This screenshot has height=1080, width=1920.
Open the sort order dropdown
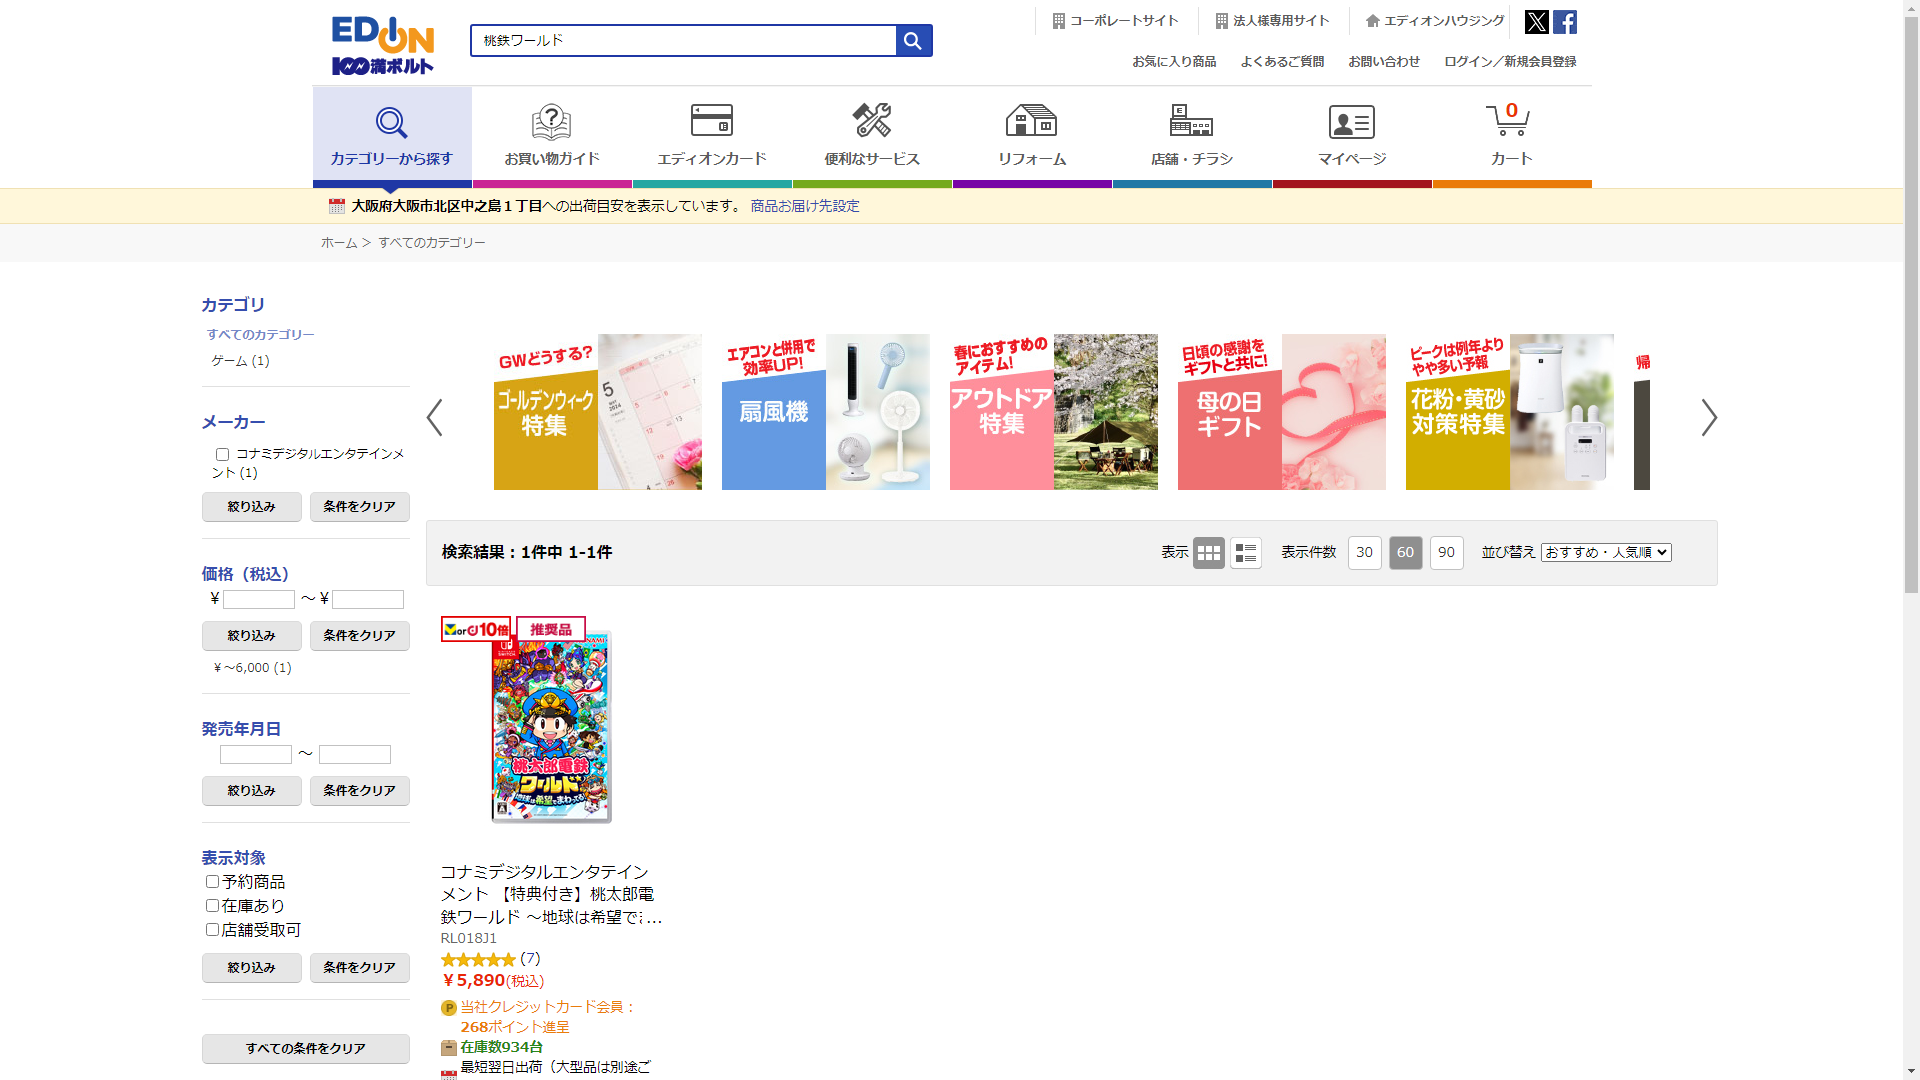(1605, 553)
